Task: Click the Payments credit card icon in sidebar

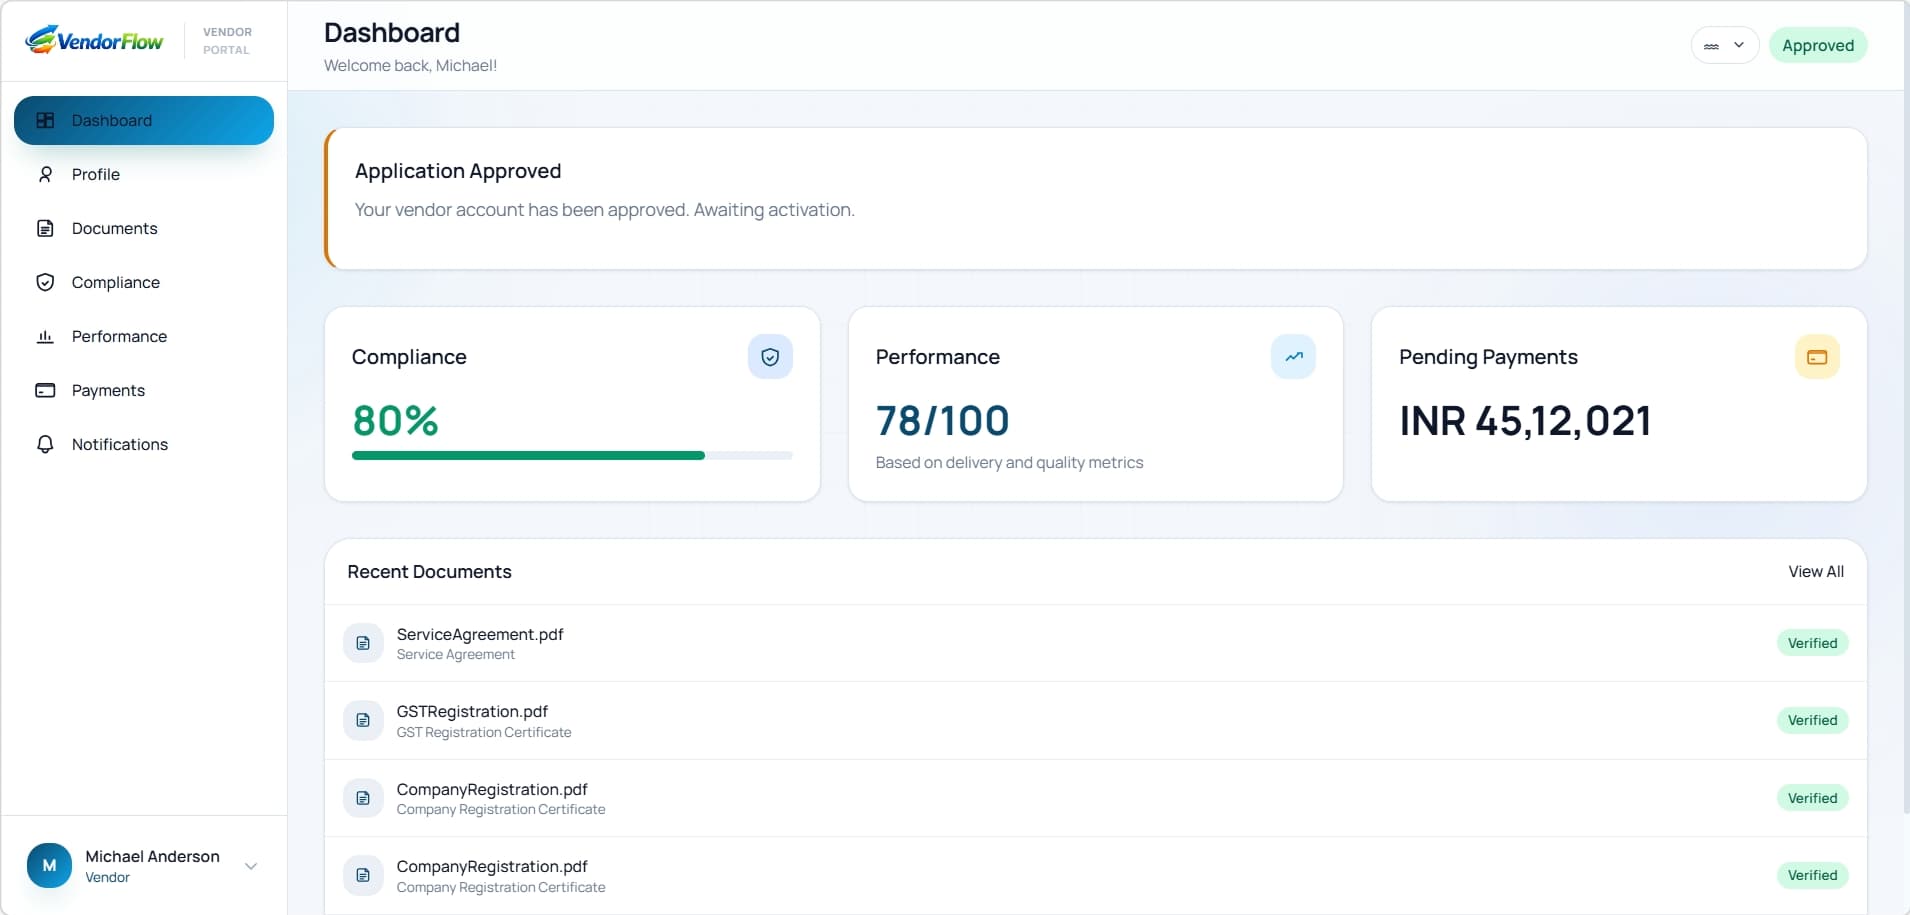Action: 46,390
